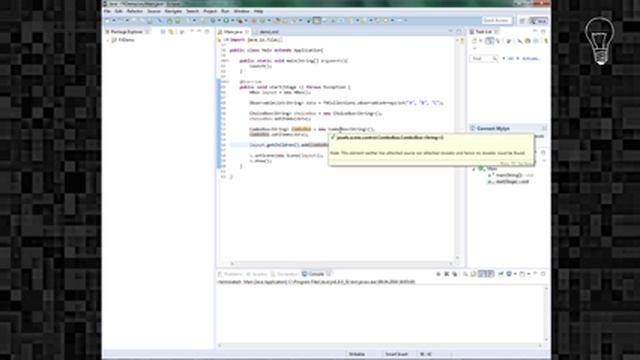
Task: Click the Smart Insert status bar entry
Action: point(396,354)
